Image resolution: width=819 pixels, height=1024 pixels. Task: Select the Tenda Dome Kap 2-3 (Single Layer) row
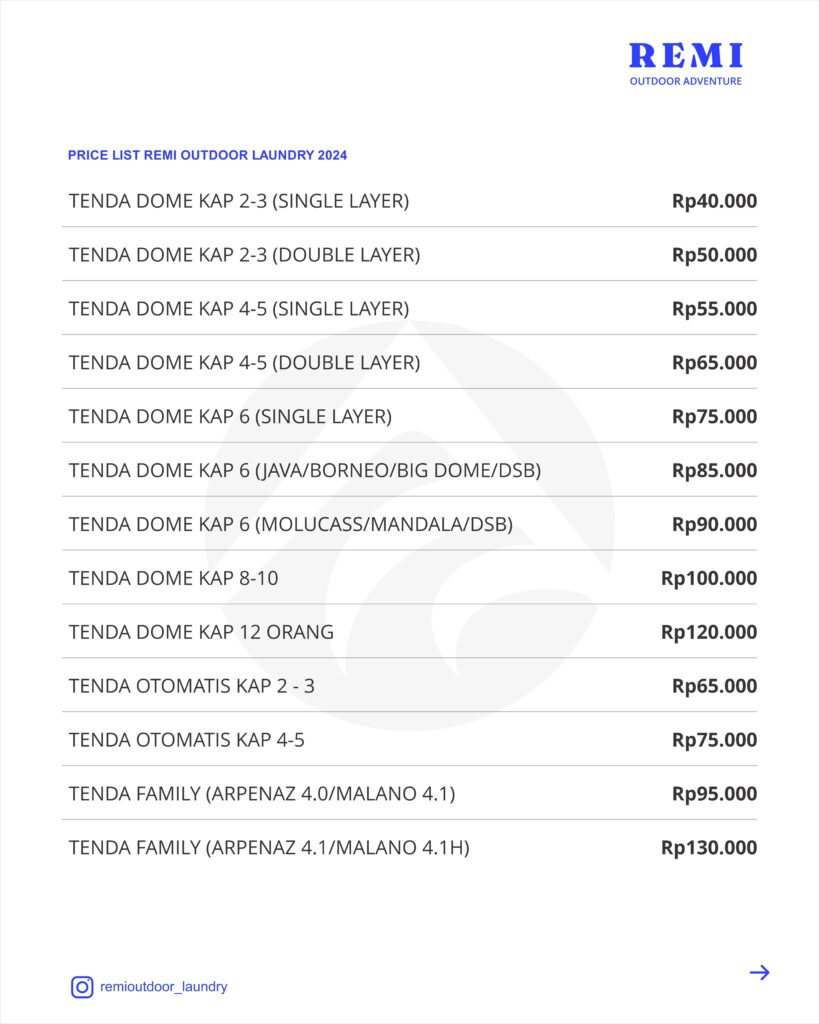[x=410, y=201]
